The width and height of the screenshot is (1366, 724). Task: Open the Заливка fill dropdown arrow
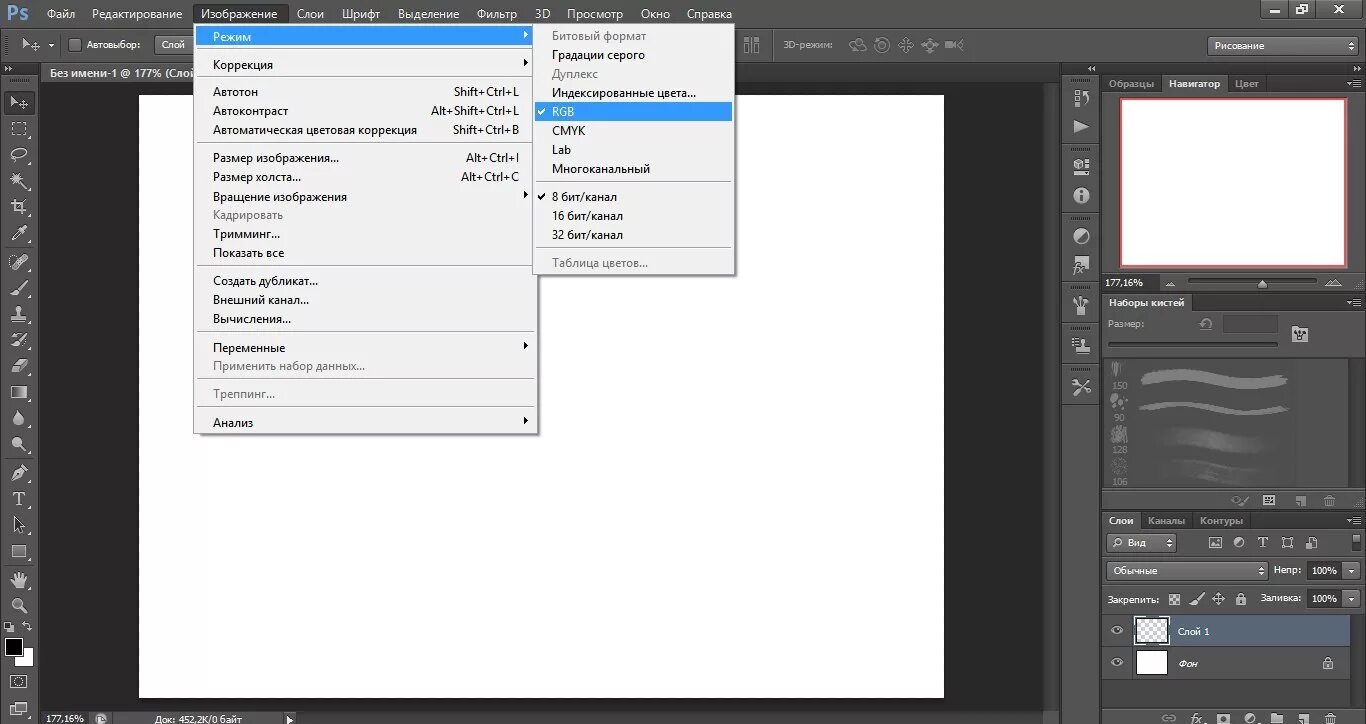pos(1352,598)
